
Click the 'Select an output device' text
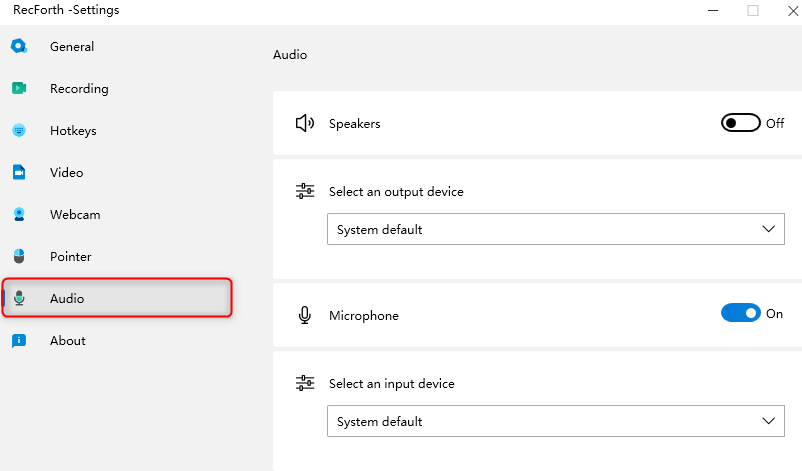coord(396,192)
